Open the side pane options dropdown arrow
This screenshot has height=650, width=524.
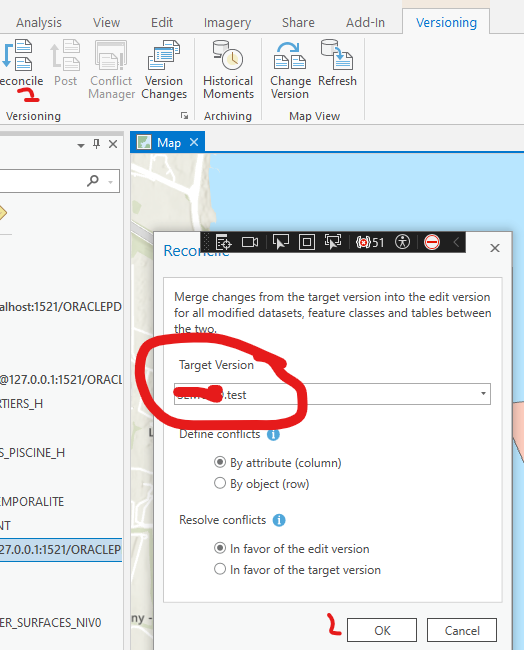click(x=81, y=145)
